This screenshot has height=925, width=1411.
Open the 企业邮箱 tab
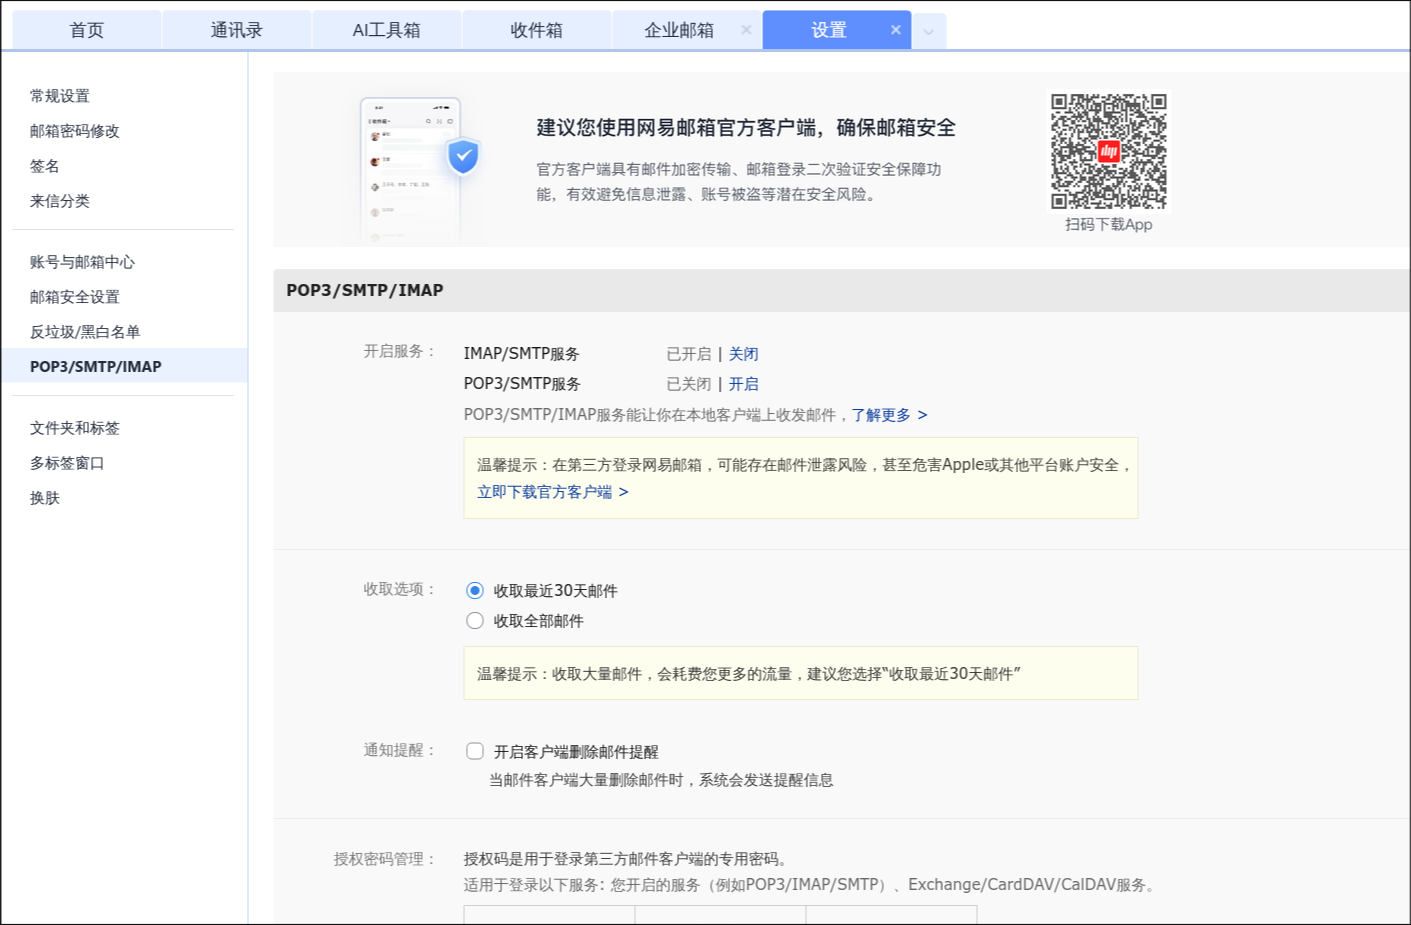tap(679, 30)
